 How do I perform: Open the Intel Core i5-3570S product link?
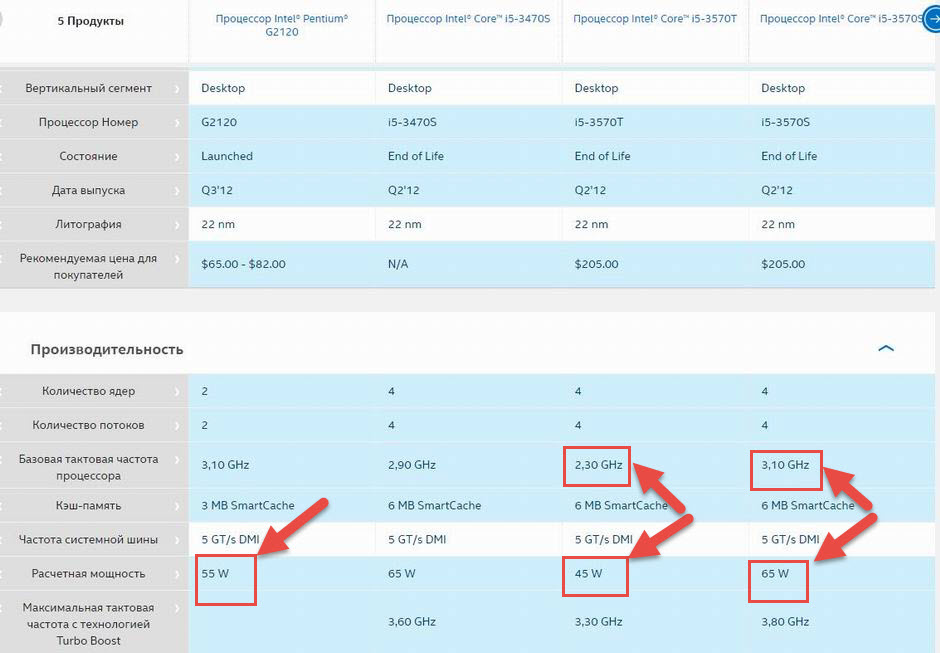click(x=840, y=19)
